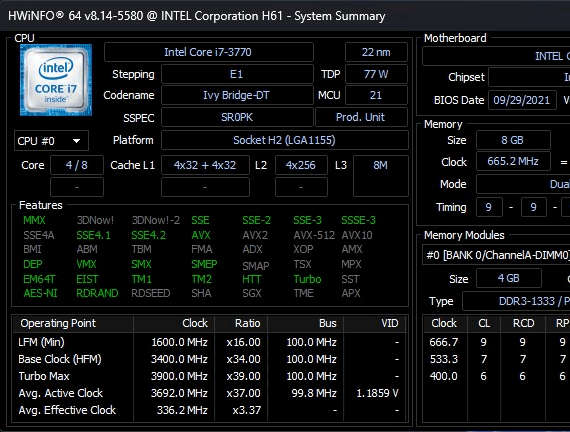This screenshot has height=432, width=570.
Task: Select the Socket H2 (LGA1155) platform field
Action: [x=284, y=140]
